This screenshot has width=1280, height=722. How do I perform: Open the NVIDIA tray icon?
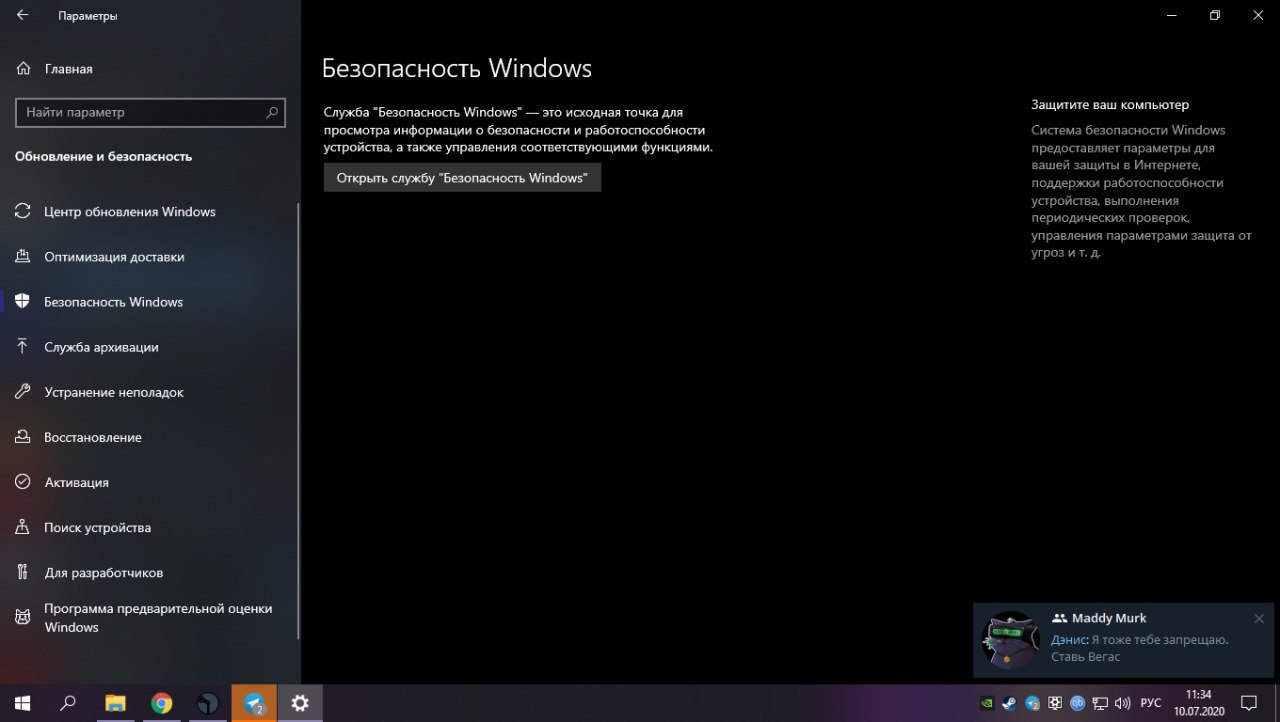[987, 703]
